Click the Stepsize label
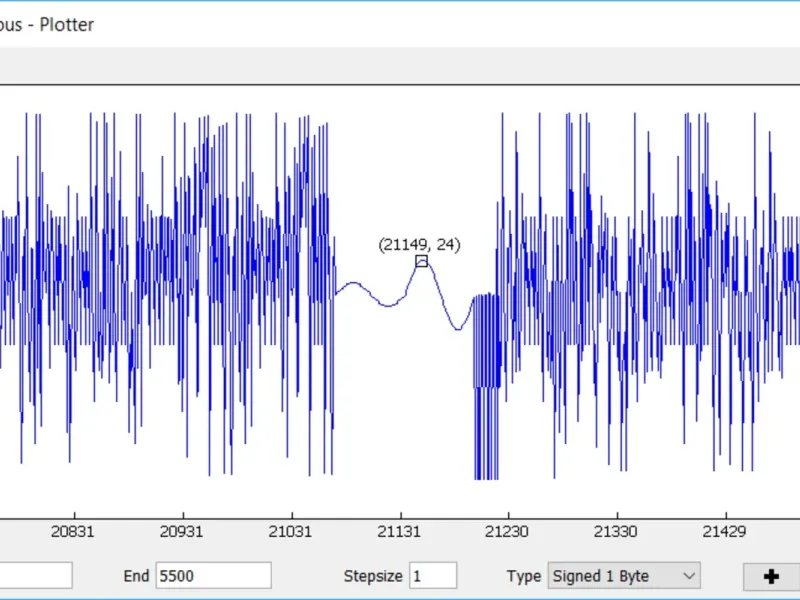The width and height of the screenshot is (800, 600). tap(373, 577)
